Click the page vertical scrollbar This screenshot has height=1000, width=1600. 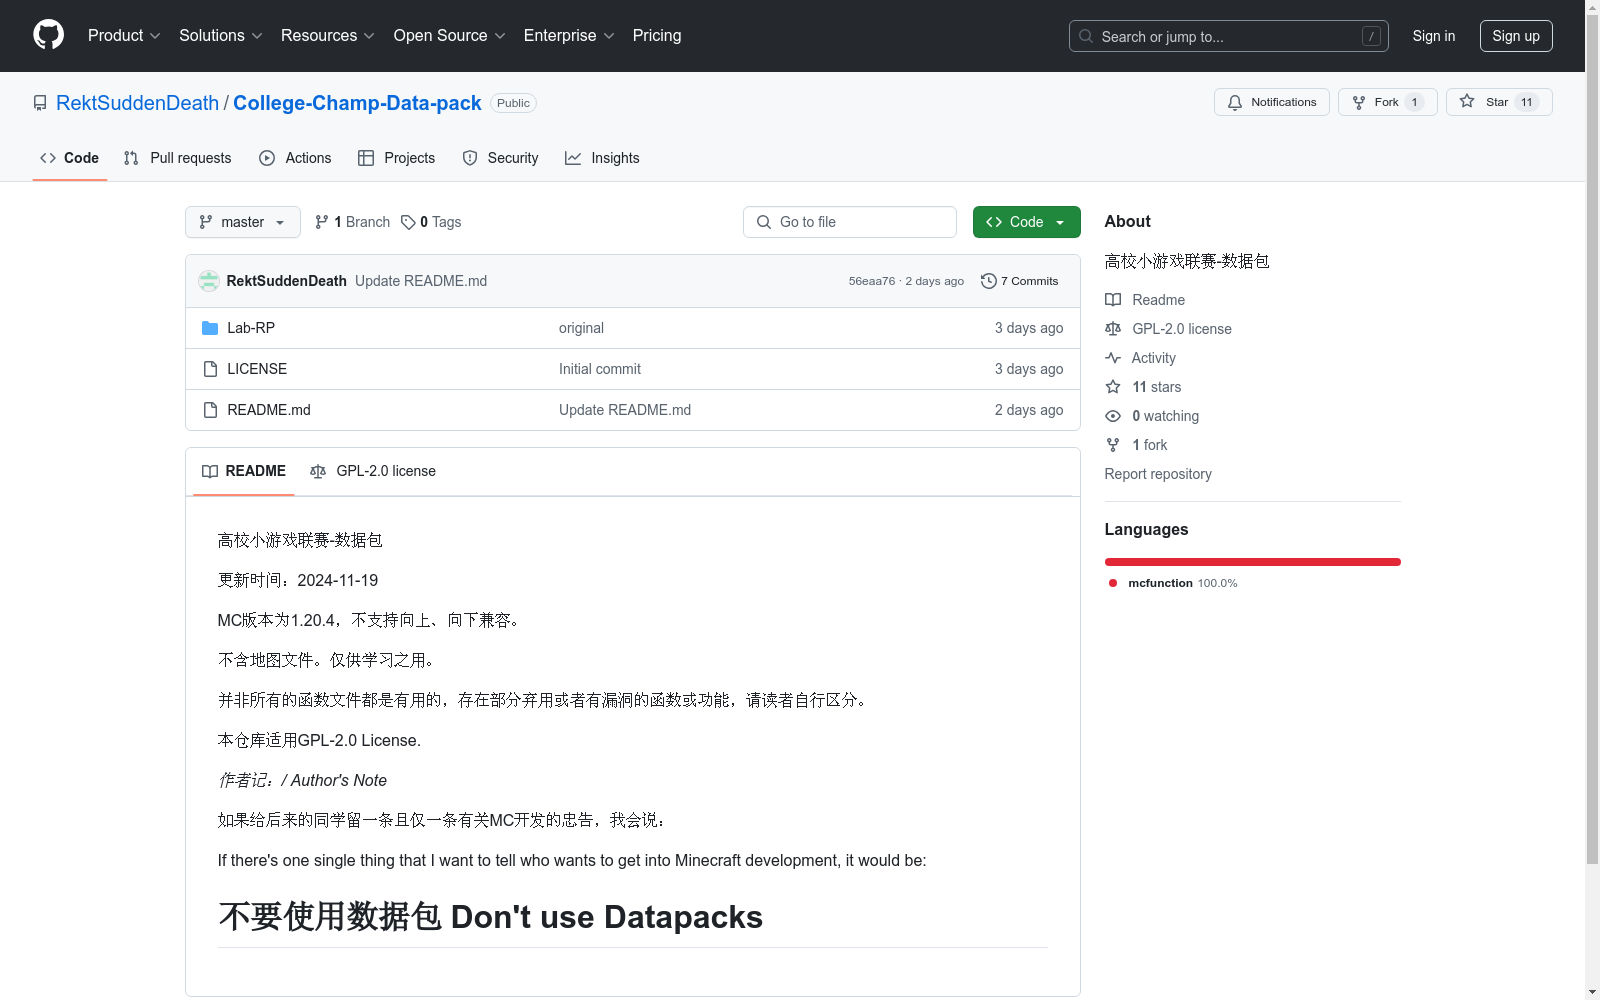pos(1592,440)
